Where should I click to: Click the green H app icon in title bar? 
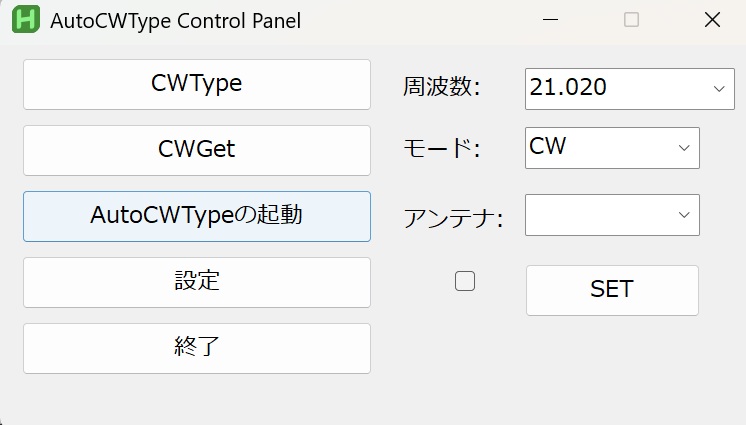click(x=26, y=20)
